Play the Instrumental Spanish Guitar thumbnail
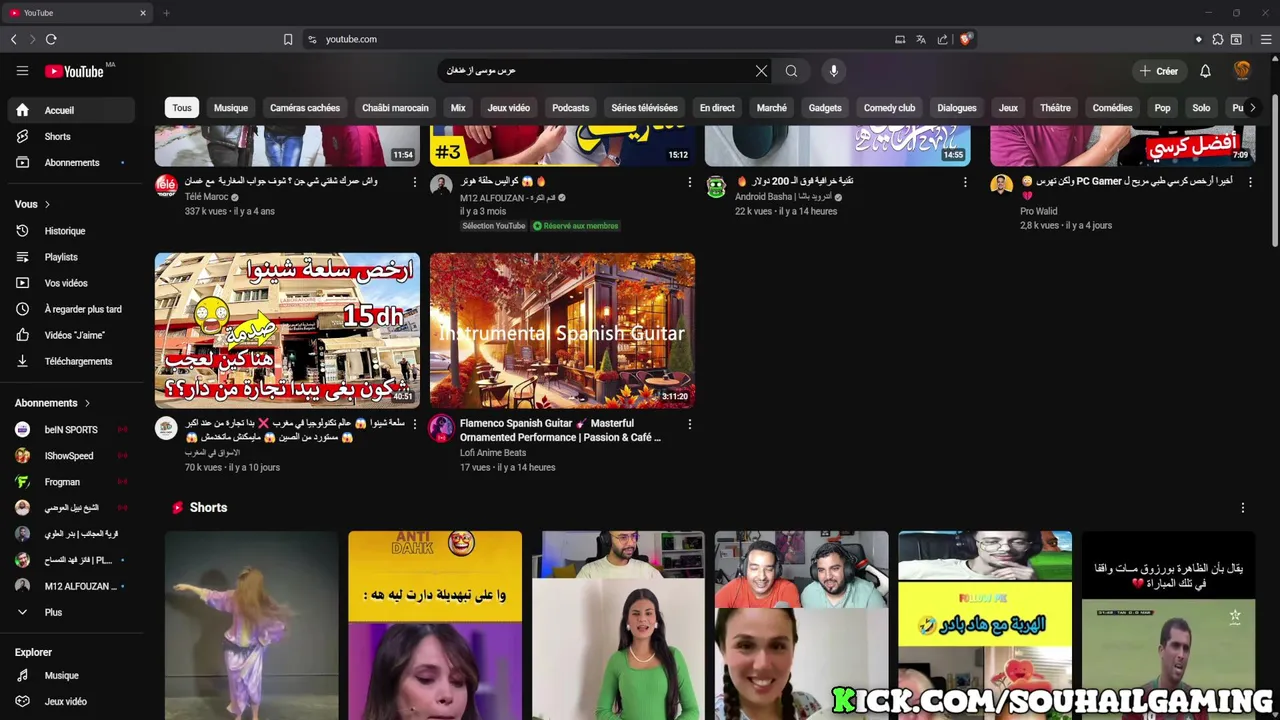Screen dimensions: 1280x720 562,330
